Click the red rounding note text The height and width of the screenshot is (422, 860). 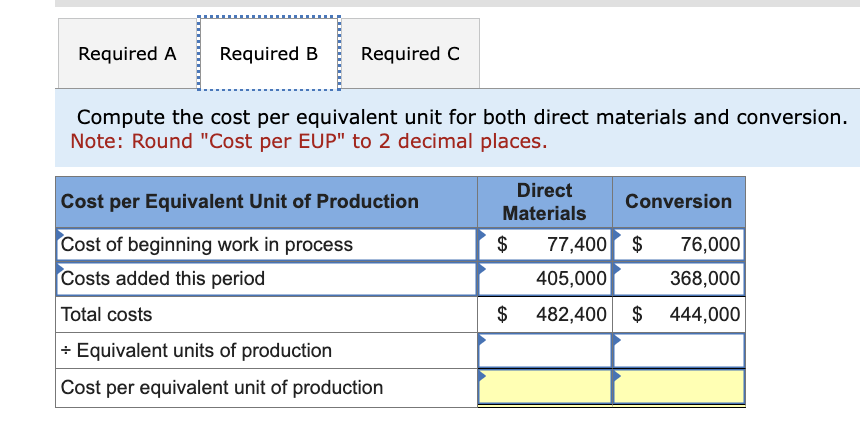[309, 142]
